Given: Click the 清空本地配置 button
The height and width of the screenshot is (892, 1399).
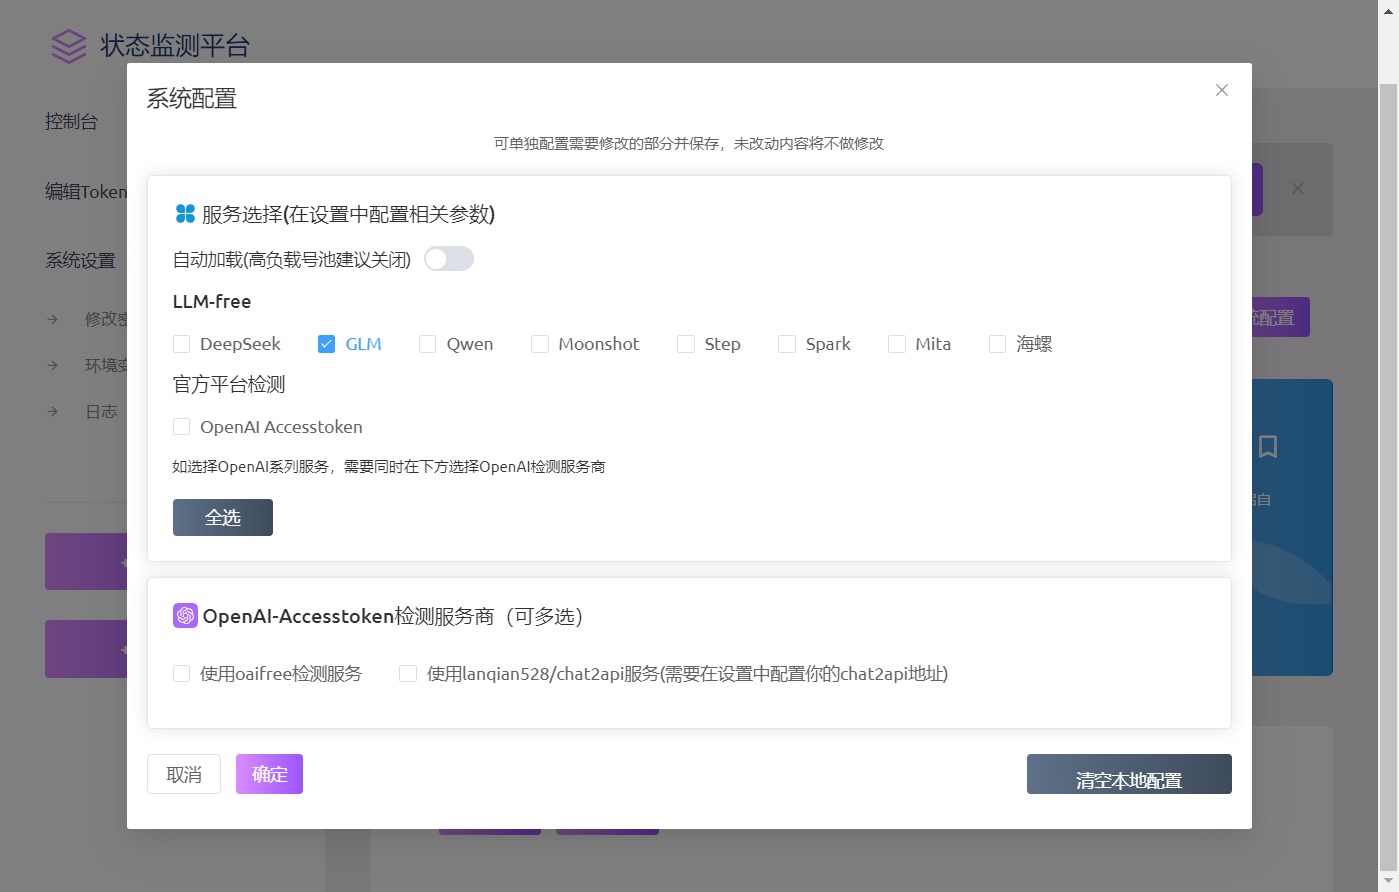Looking at the screenshot, I should pos(1129,773).
